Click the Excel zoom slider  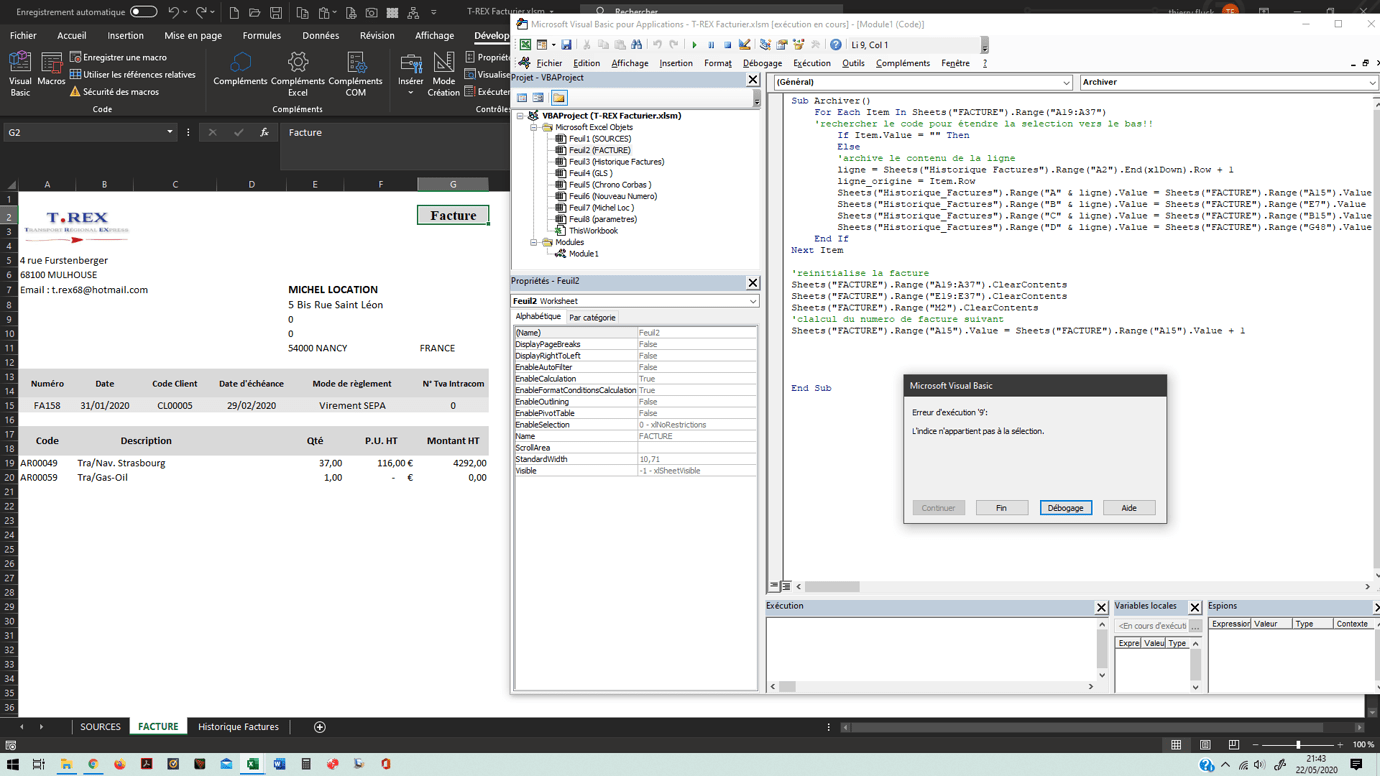[x=1298, y=745]
